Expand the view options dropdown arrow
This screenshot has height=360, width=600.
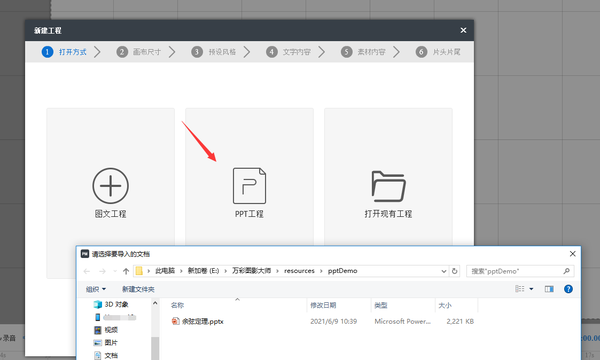531,289
